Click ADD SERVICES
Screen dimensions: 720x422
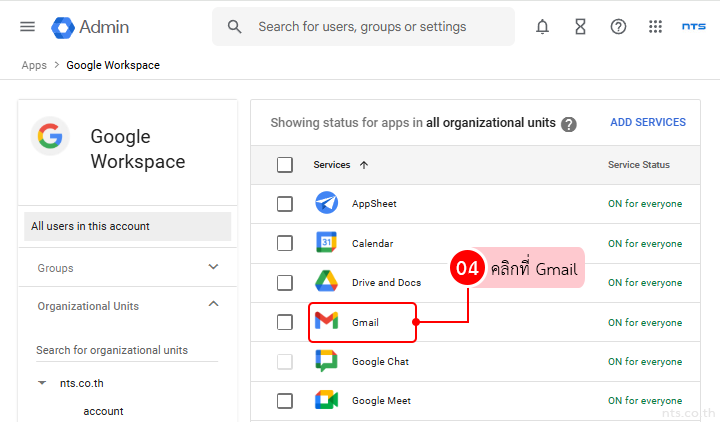(648, 122)
